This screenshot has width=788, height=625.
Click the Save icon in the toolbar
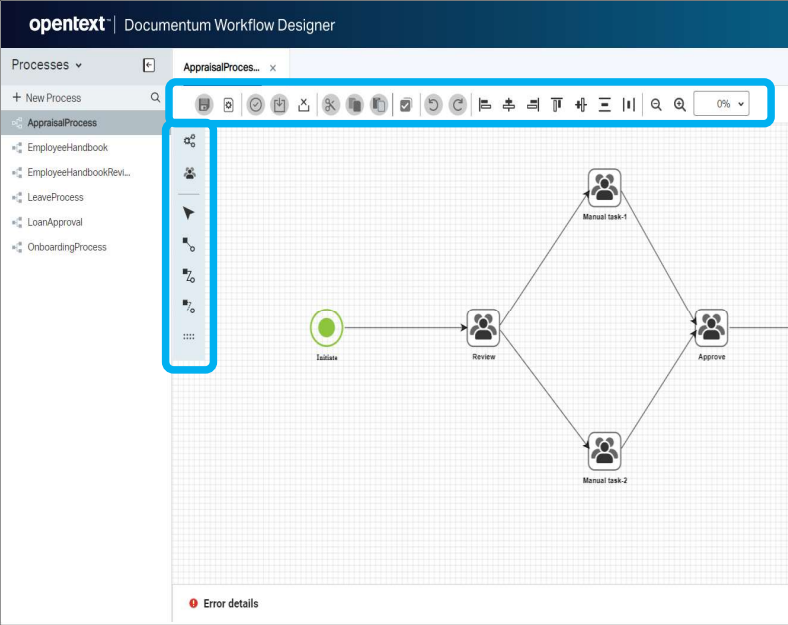[x=204, y=104]
